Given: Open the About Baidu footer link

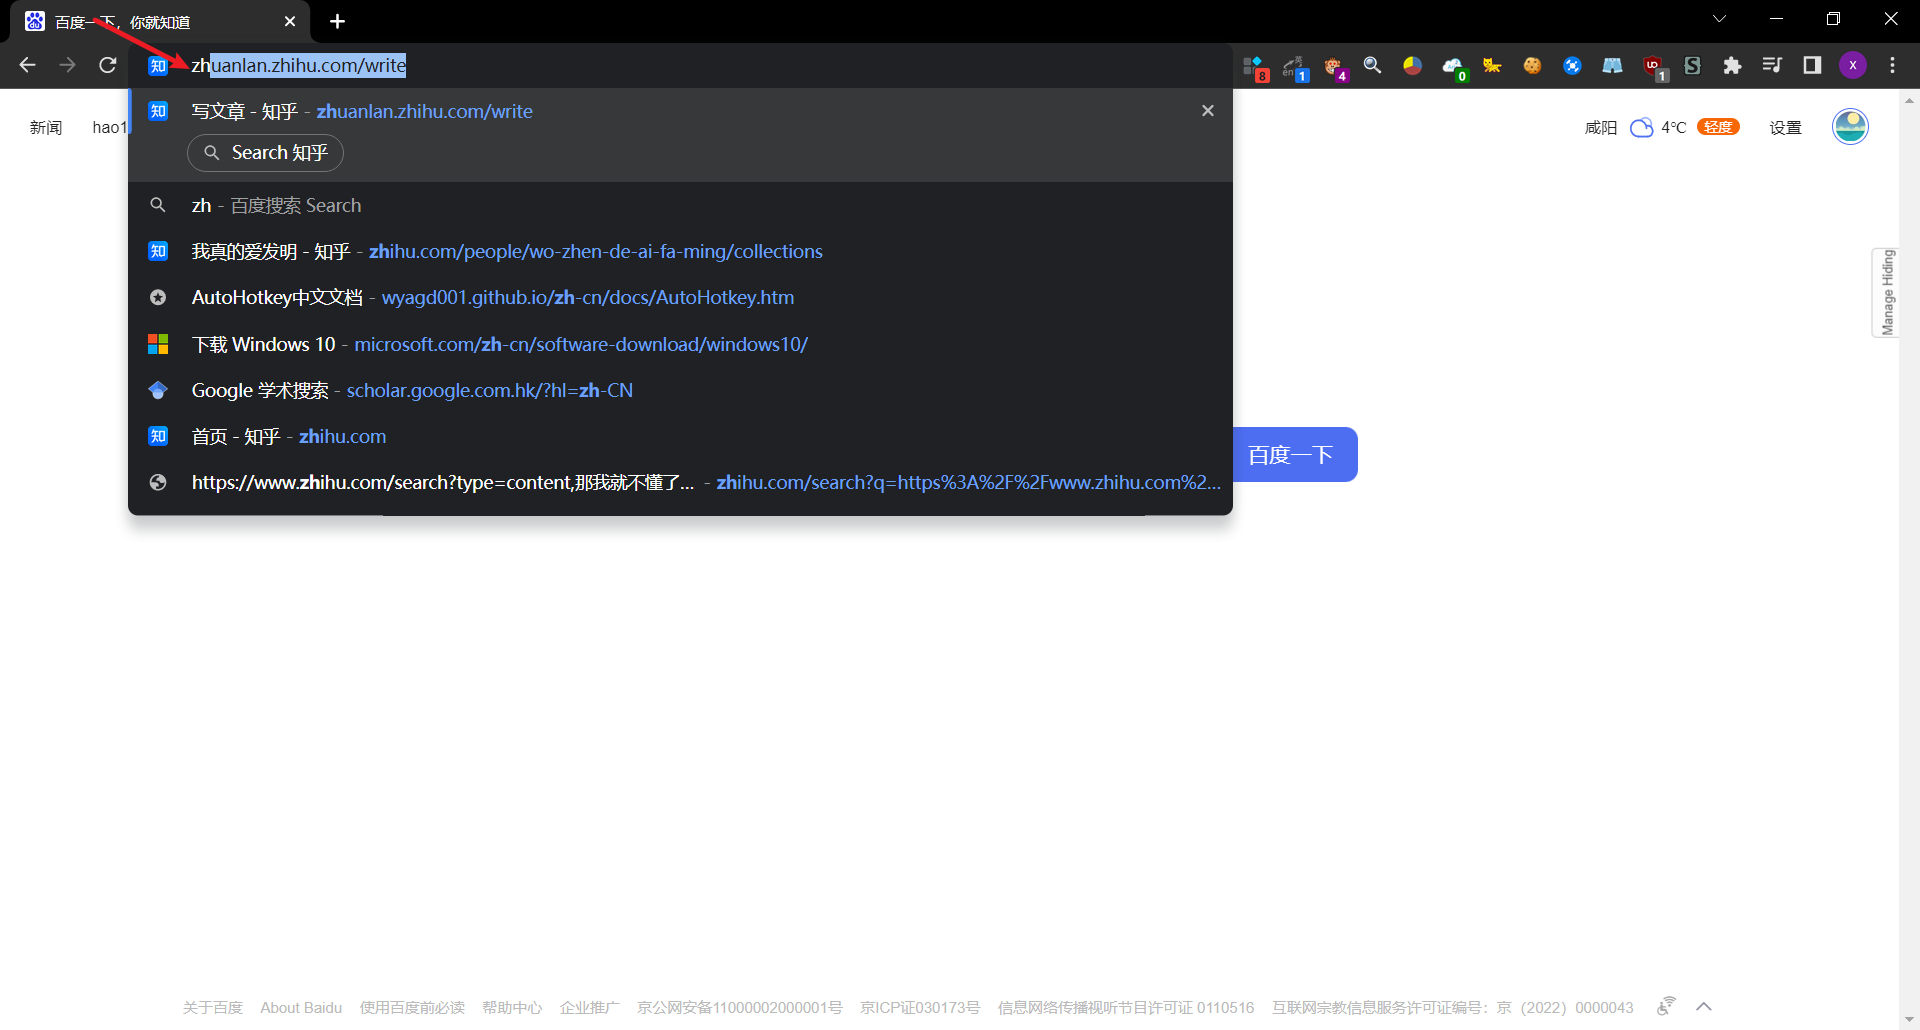Looking at the screenshot, I should (x=301, y=1007).
